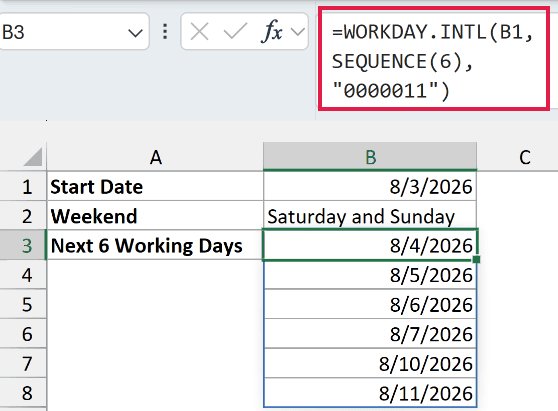Select row 8 header
The image size is (558, 411).
click(x=23, y=393)
